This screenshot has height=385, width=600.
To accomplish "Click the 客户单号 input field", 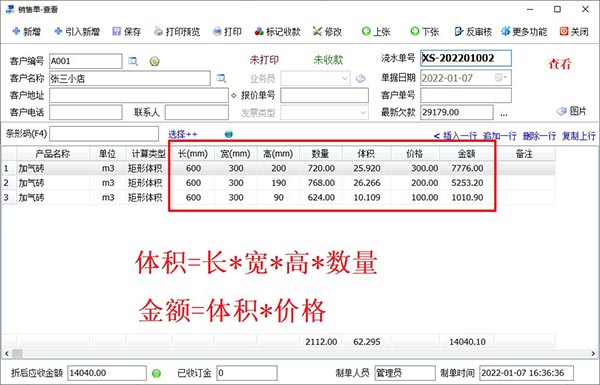I will pyautogui.click(x=466, y=95).
